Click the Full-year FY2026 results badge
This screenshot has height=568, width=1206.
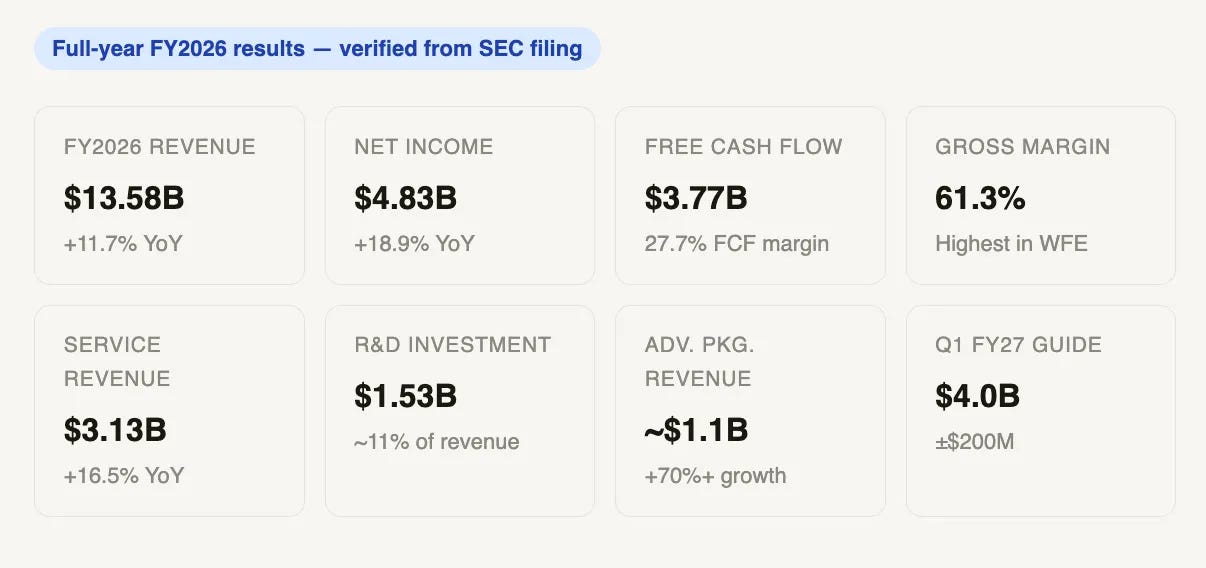point(317,48)
